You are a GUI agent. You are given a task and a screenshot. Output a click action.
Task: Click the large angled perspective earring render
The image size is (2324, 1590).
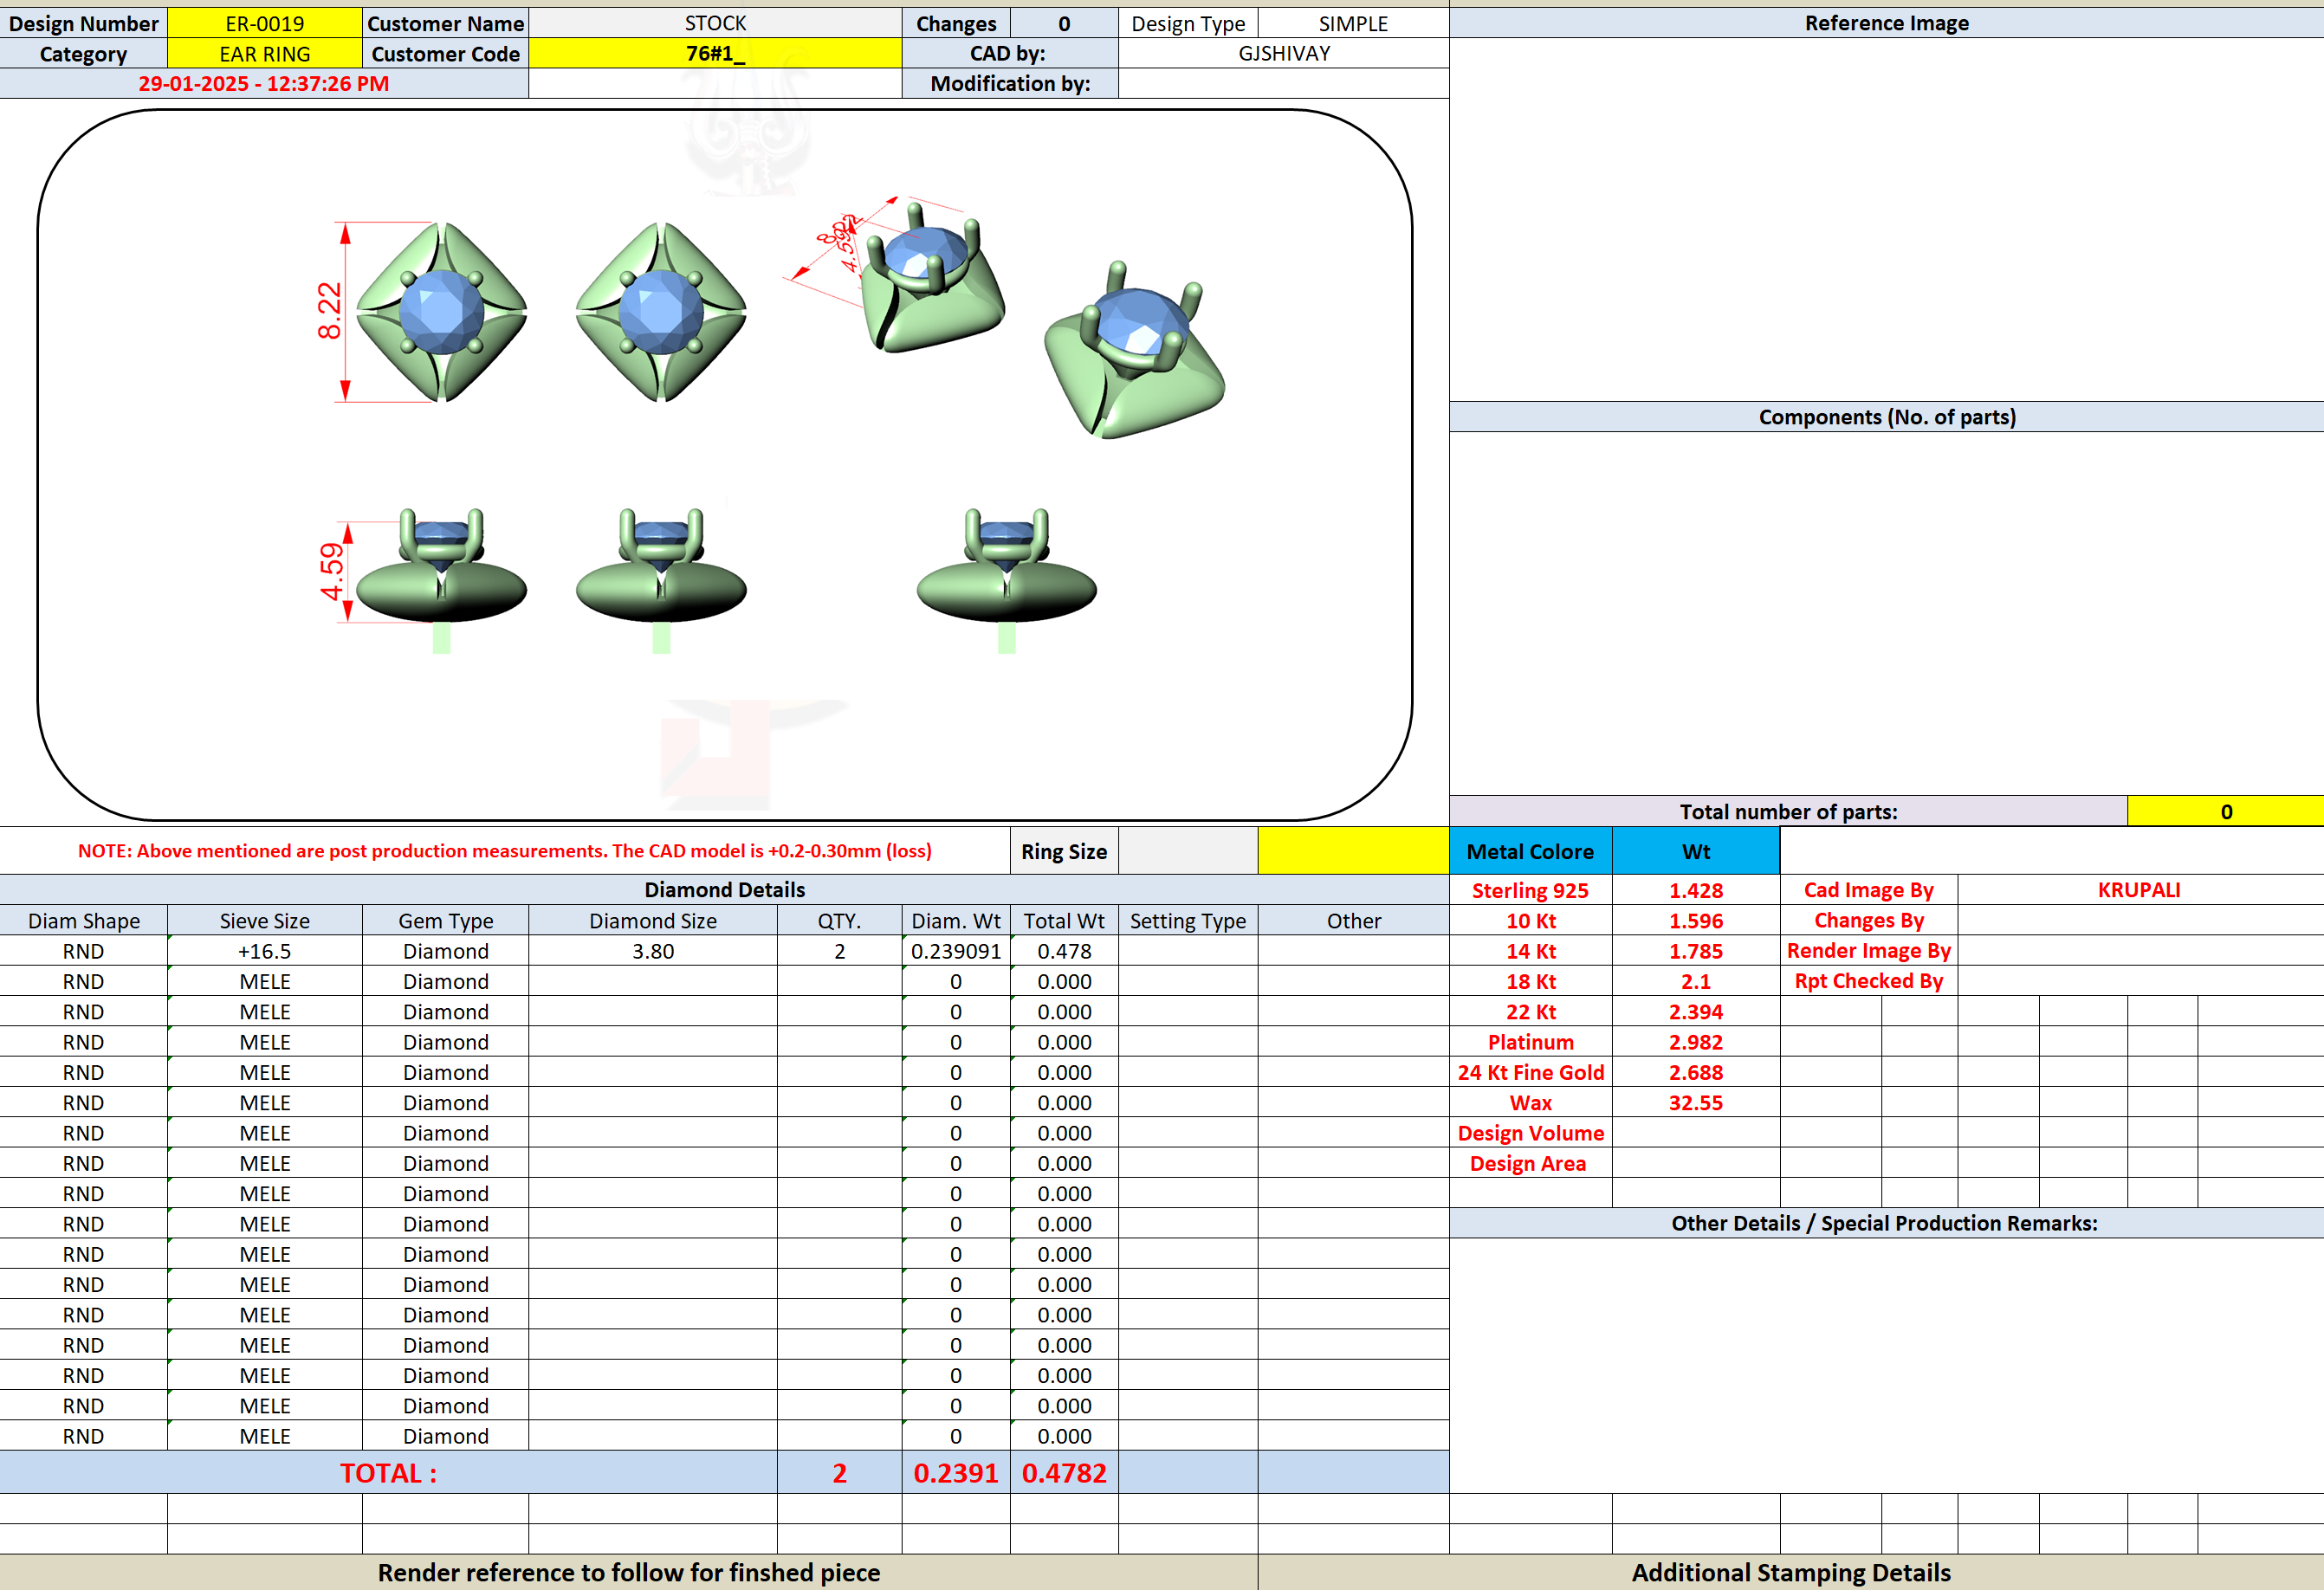pyautogui.click(x=1135, y=350)
